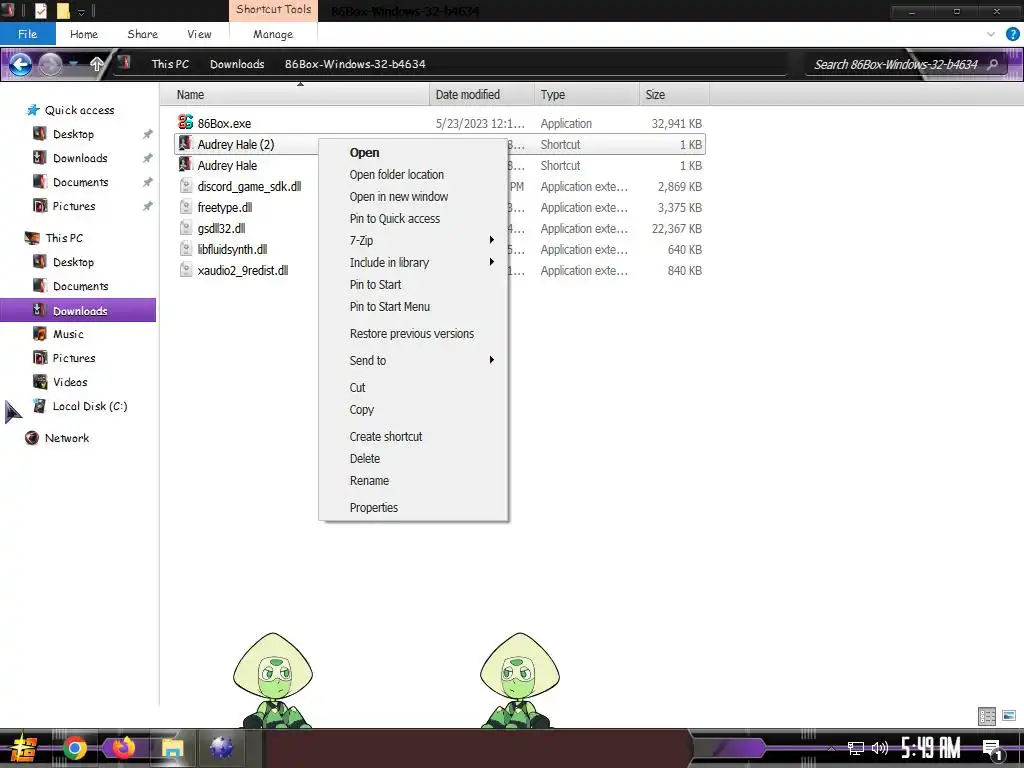Open volume control in system tray
Viewport: 1024px width, 768px height.
(880, 748)
